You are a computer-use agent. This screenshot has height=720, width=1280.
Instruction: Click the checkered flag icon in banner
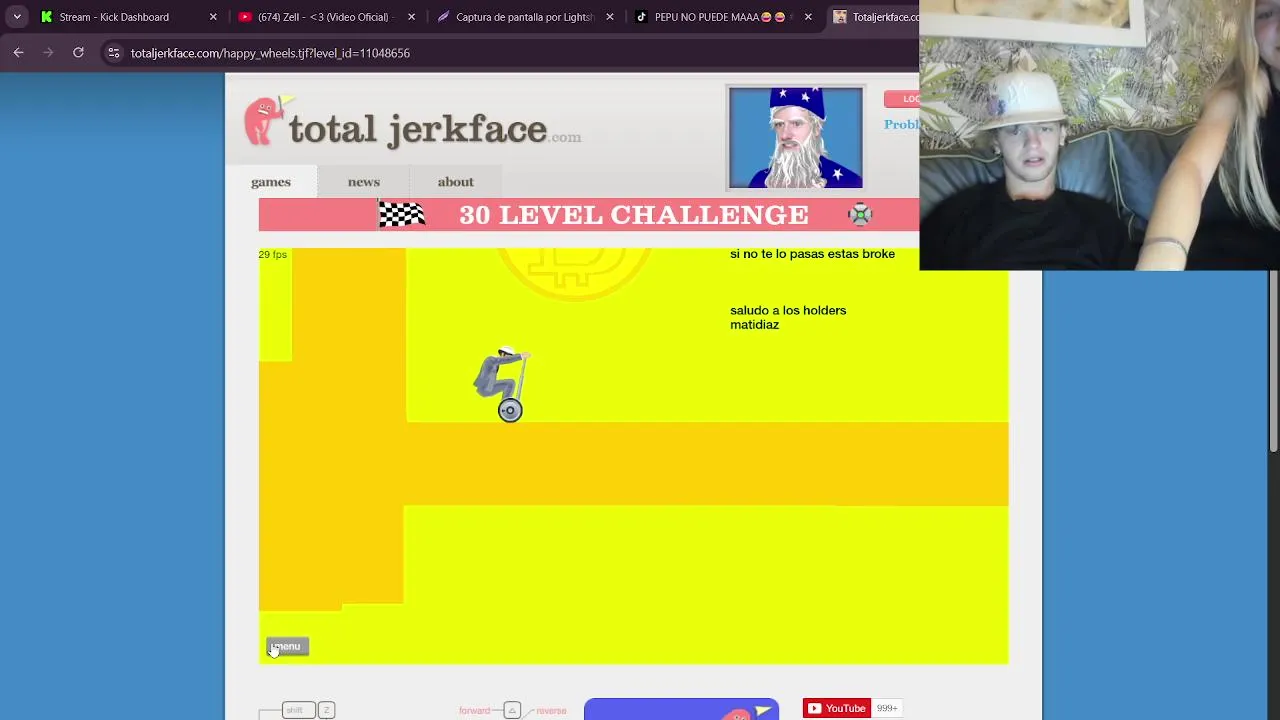(402, 214)
